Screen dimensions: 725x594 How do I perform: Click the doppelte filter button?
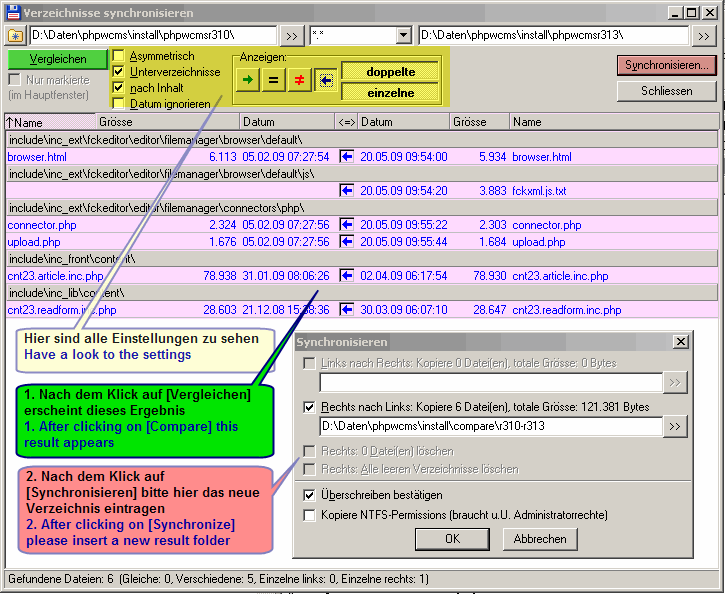(391, 72)
